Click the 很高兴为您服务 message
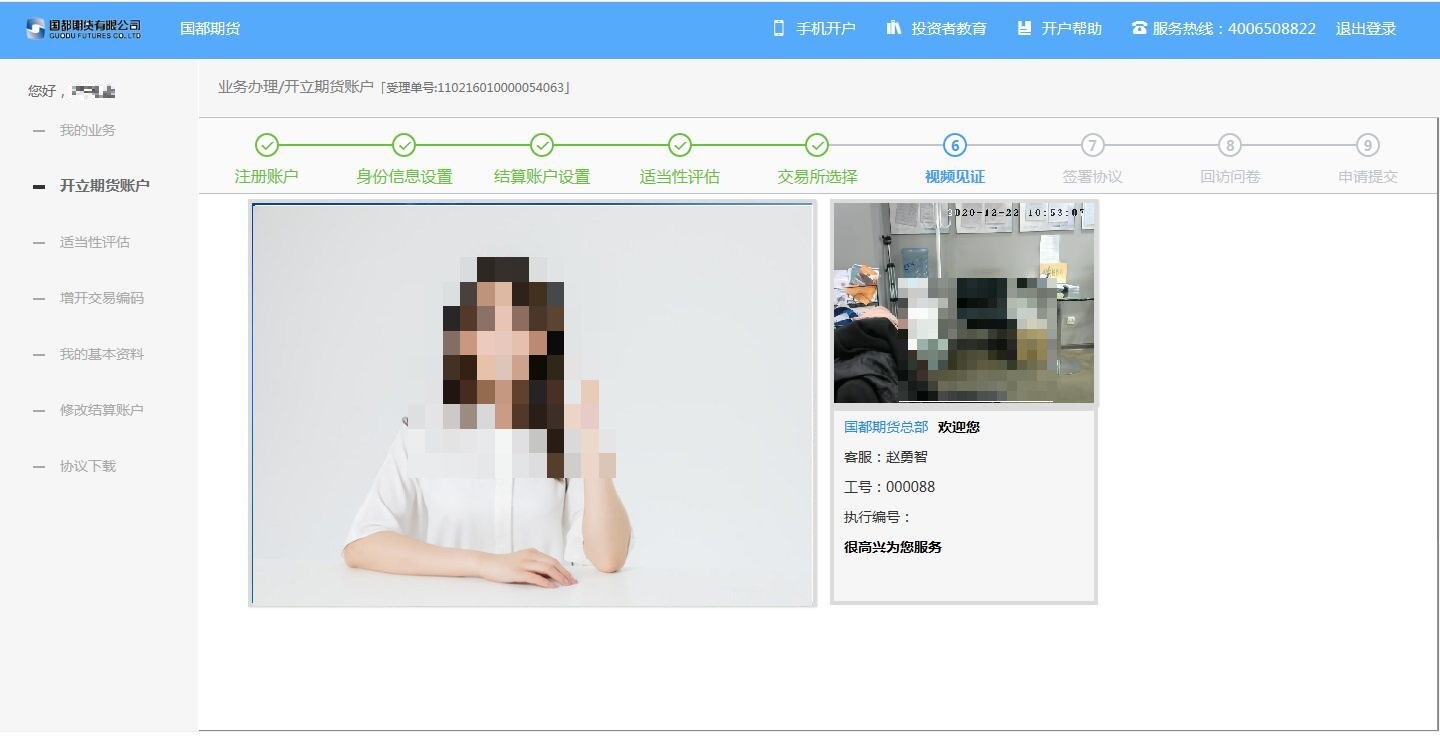Image resolution: width=1440 pixels, height=736 pixels. click(x=893, y=547)
